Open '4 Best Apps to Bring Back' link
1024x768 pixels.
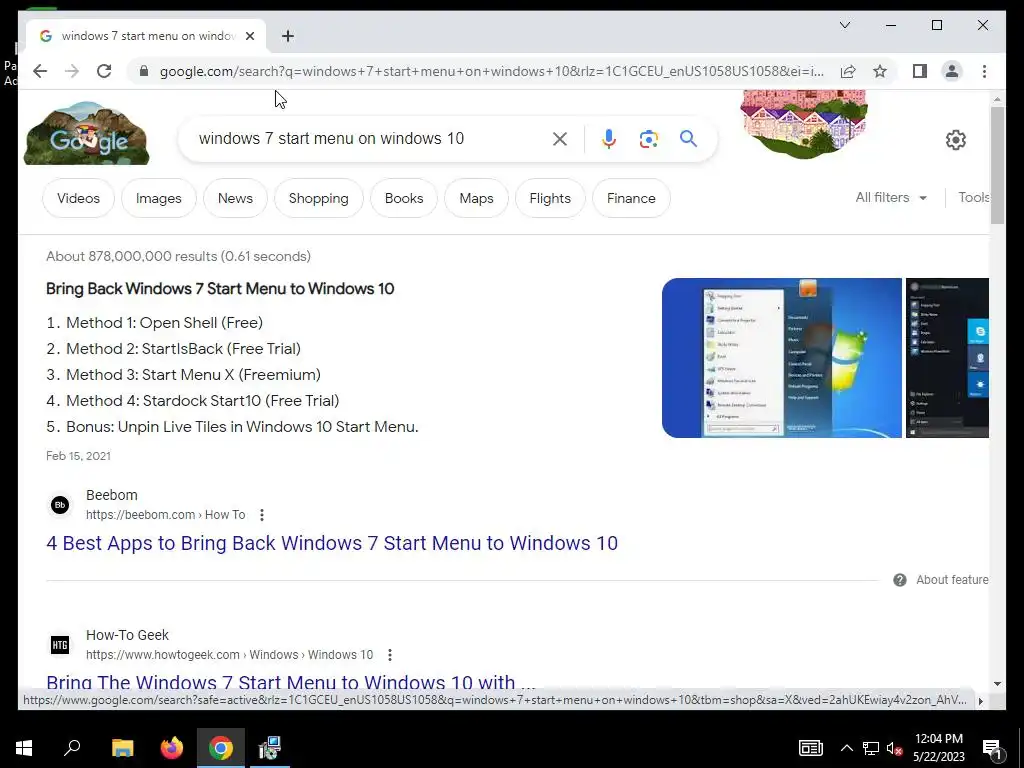(x=332, y=543)
